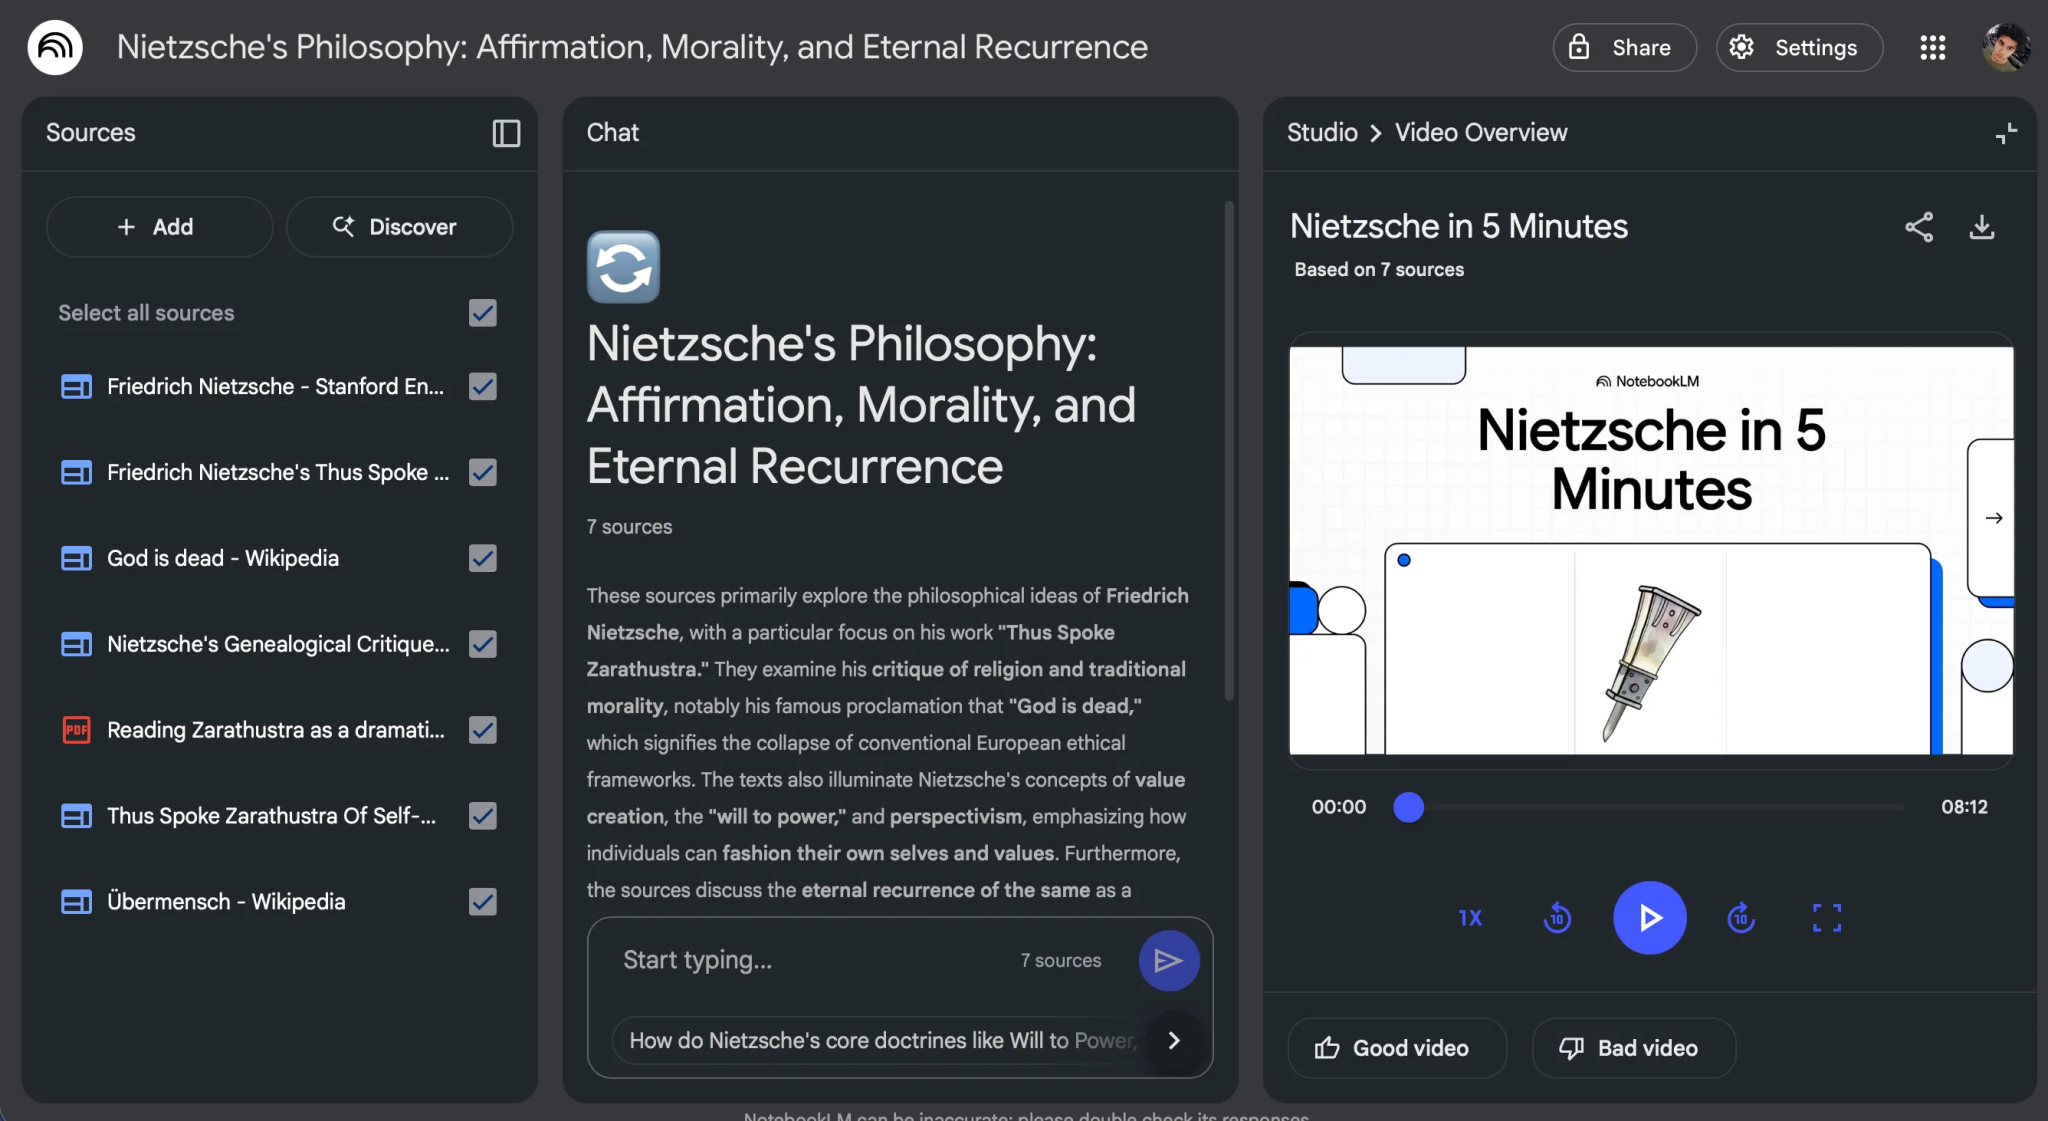Rewind the video by 10 seconds
2048x1121 pixels.
[x=1557, y=917]
